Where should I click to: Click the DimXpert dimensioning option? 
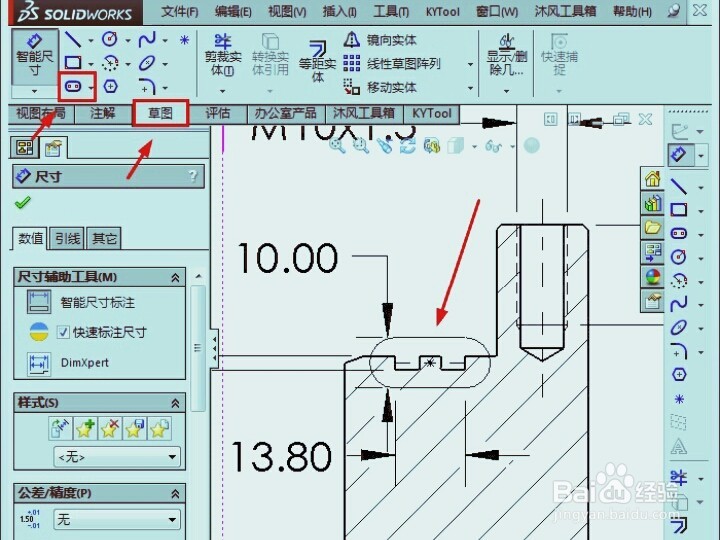point(68,363)
